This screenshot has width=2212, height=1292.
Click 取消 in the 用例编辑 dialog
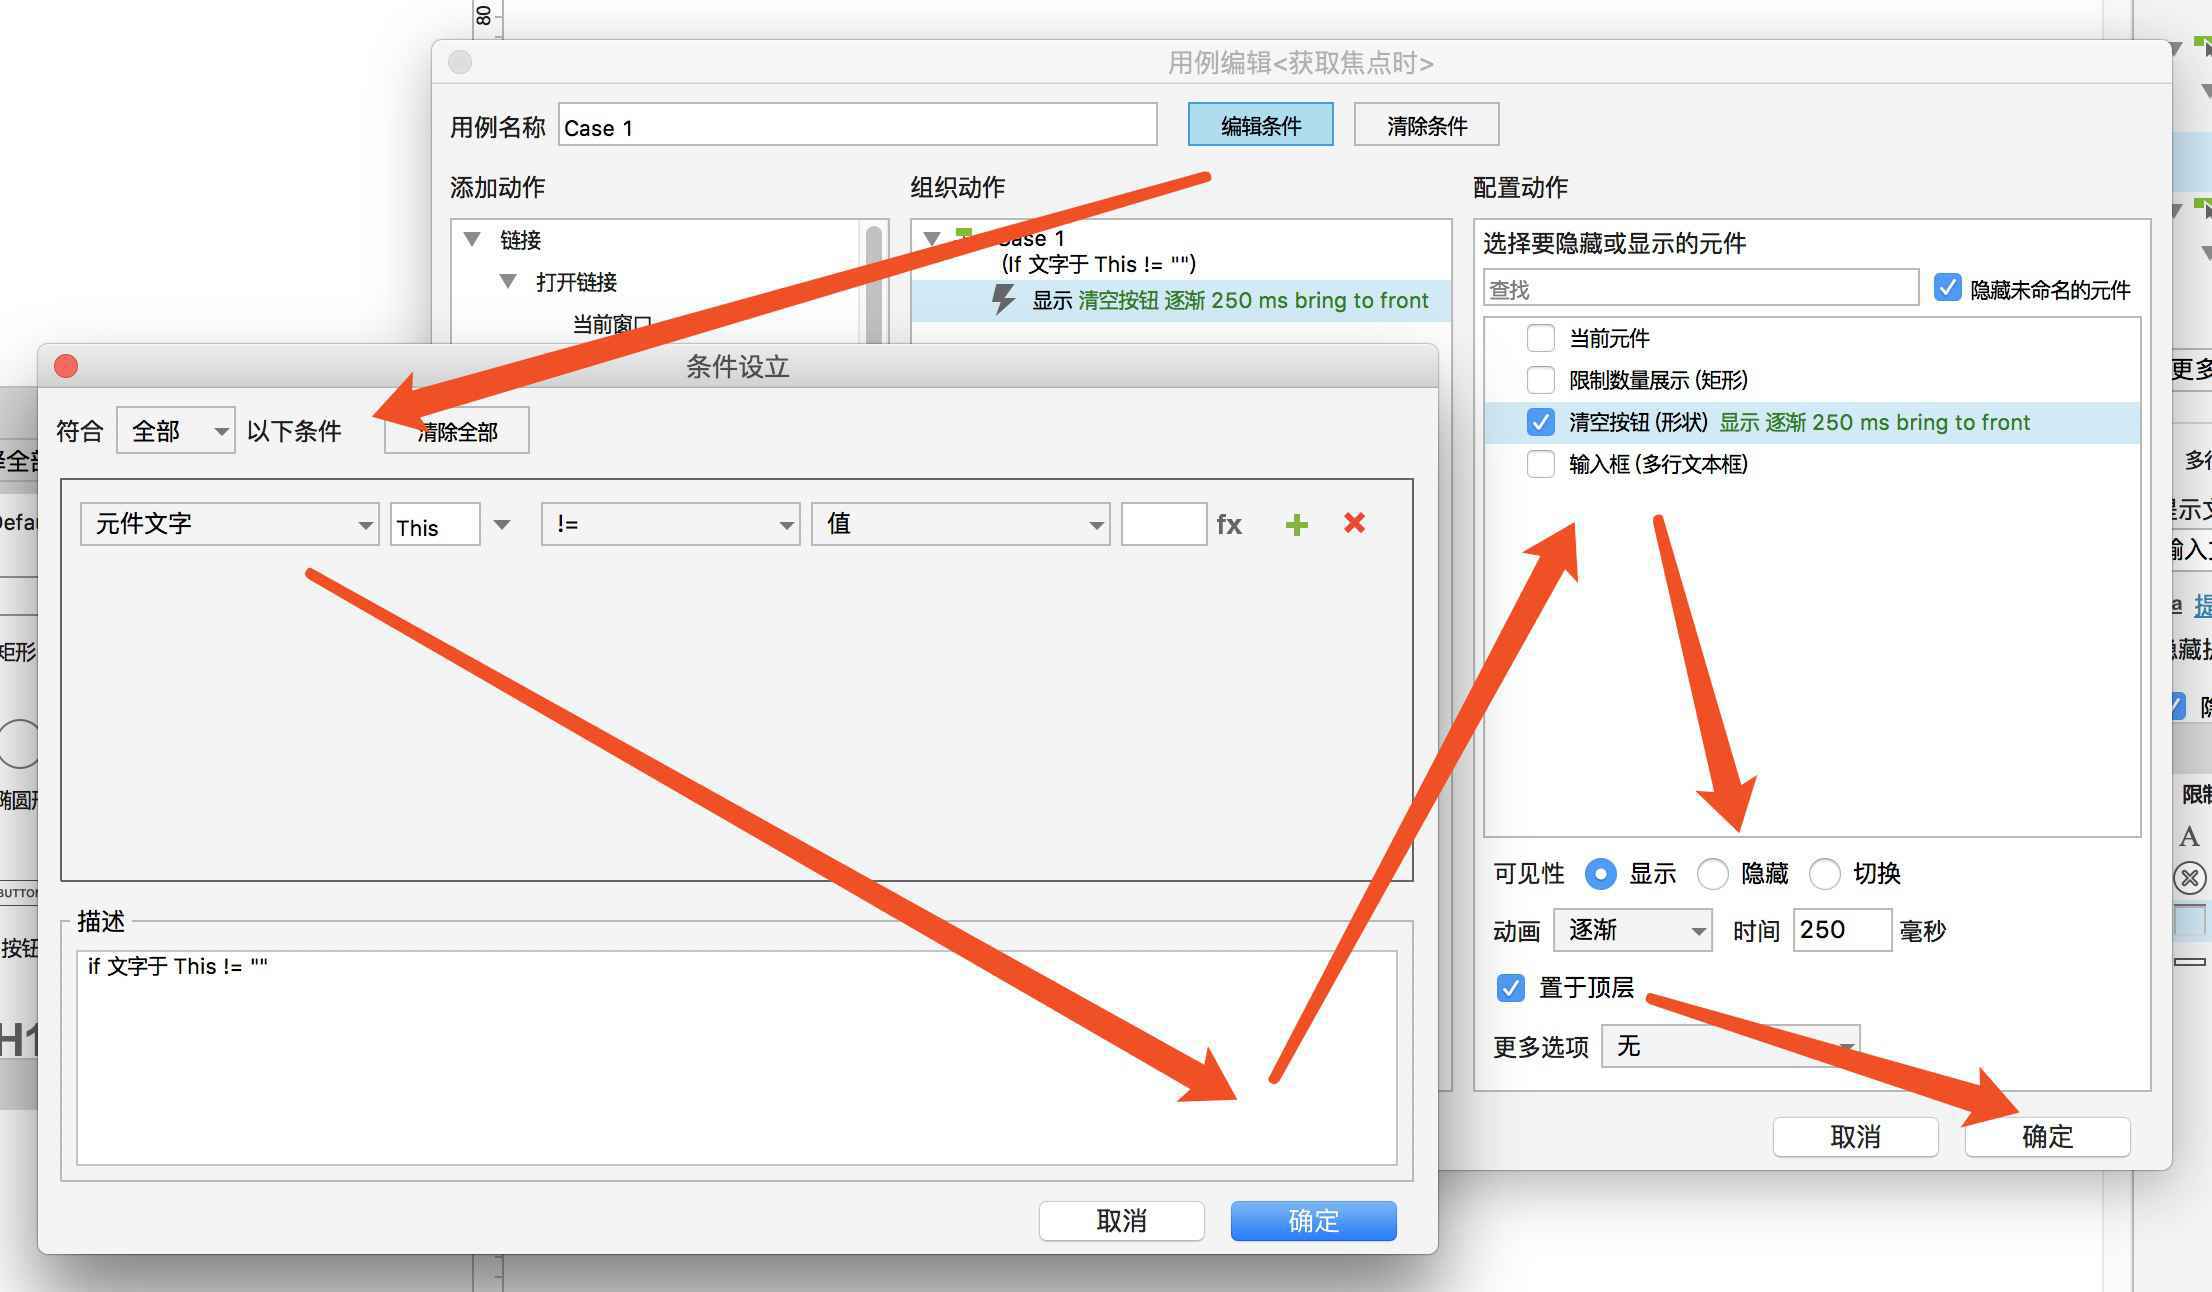point(1855,1137)
